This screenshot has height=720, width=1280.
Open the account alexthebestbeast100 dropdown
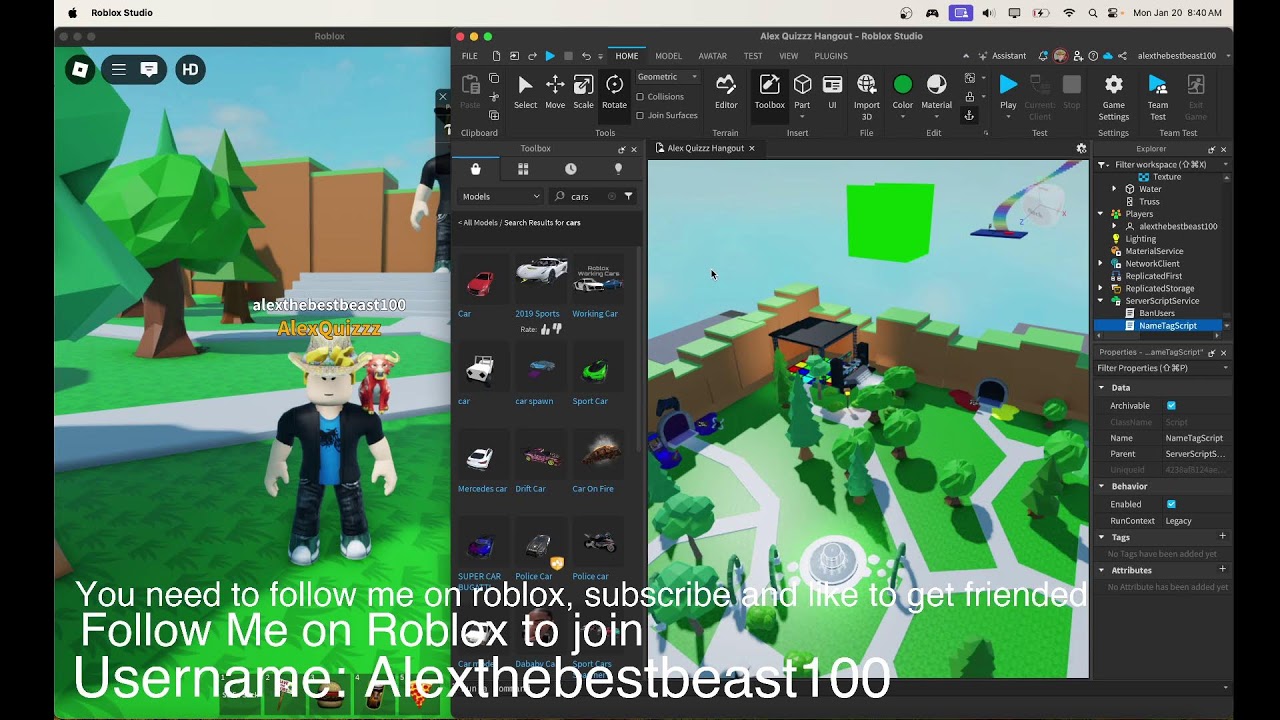coord(1183,56)
